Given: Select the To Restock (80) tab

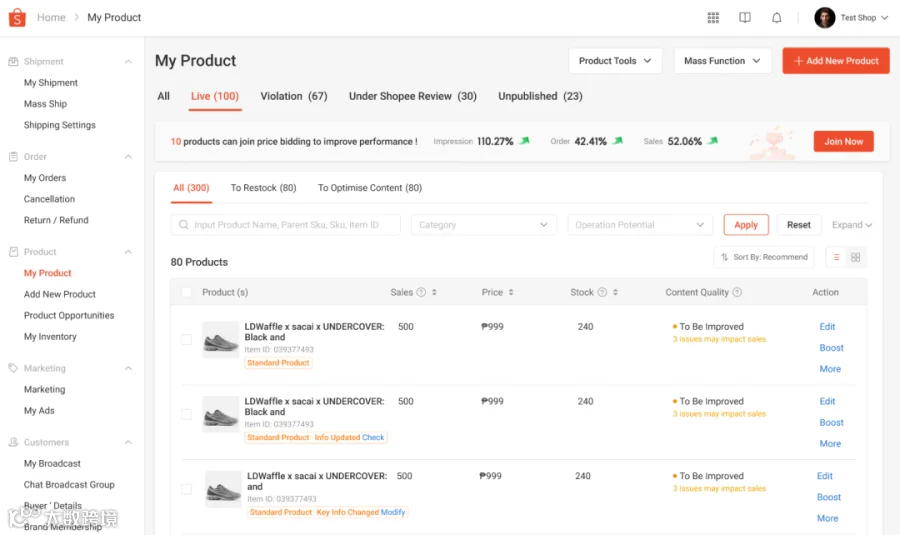Looking at the screenshot, I should click(263, 188).
